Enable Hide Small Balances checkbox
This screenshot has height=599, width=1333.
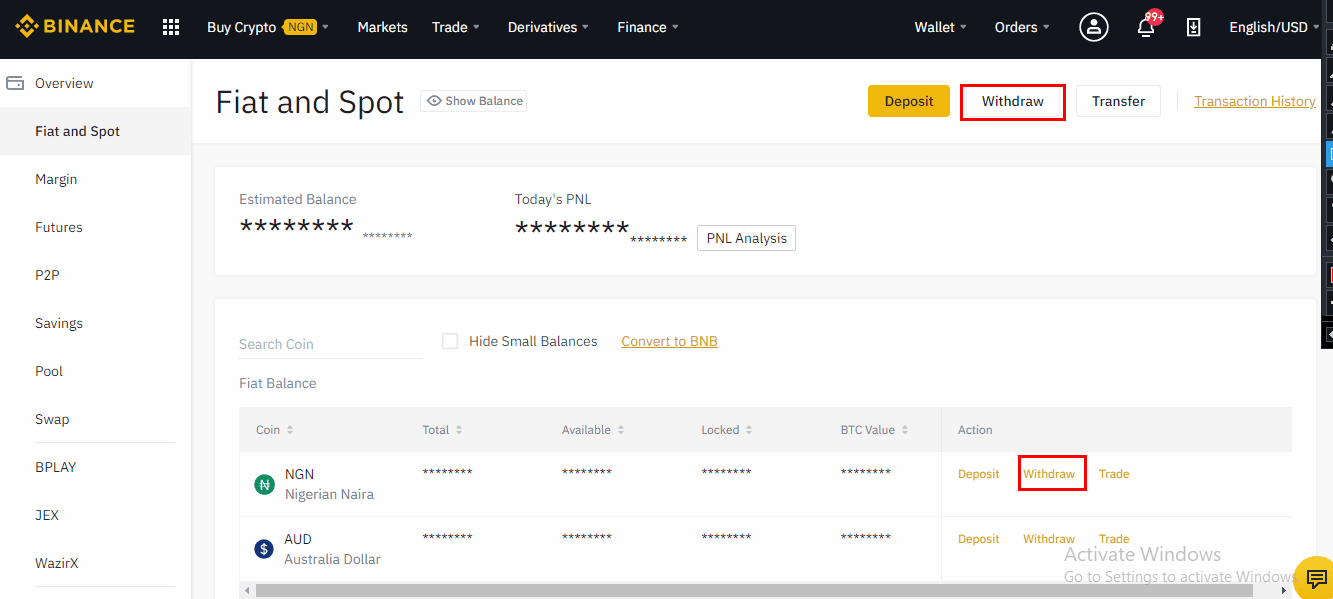point(450,341)
